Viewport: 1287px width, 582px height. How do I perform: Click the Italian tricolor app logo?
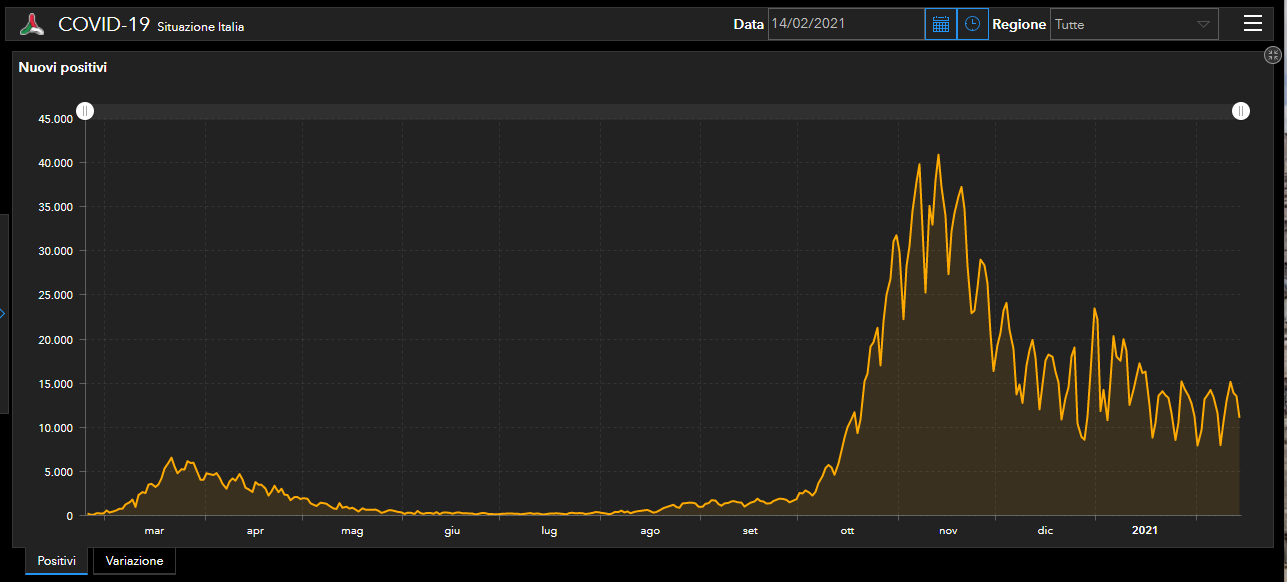pyautogui.click(x=33, y=25)
